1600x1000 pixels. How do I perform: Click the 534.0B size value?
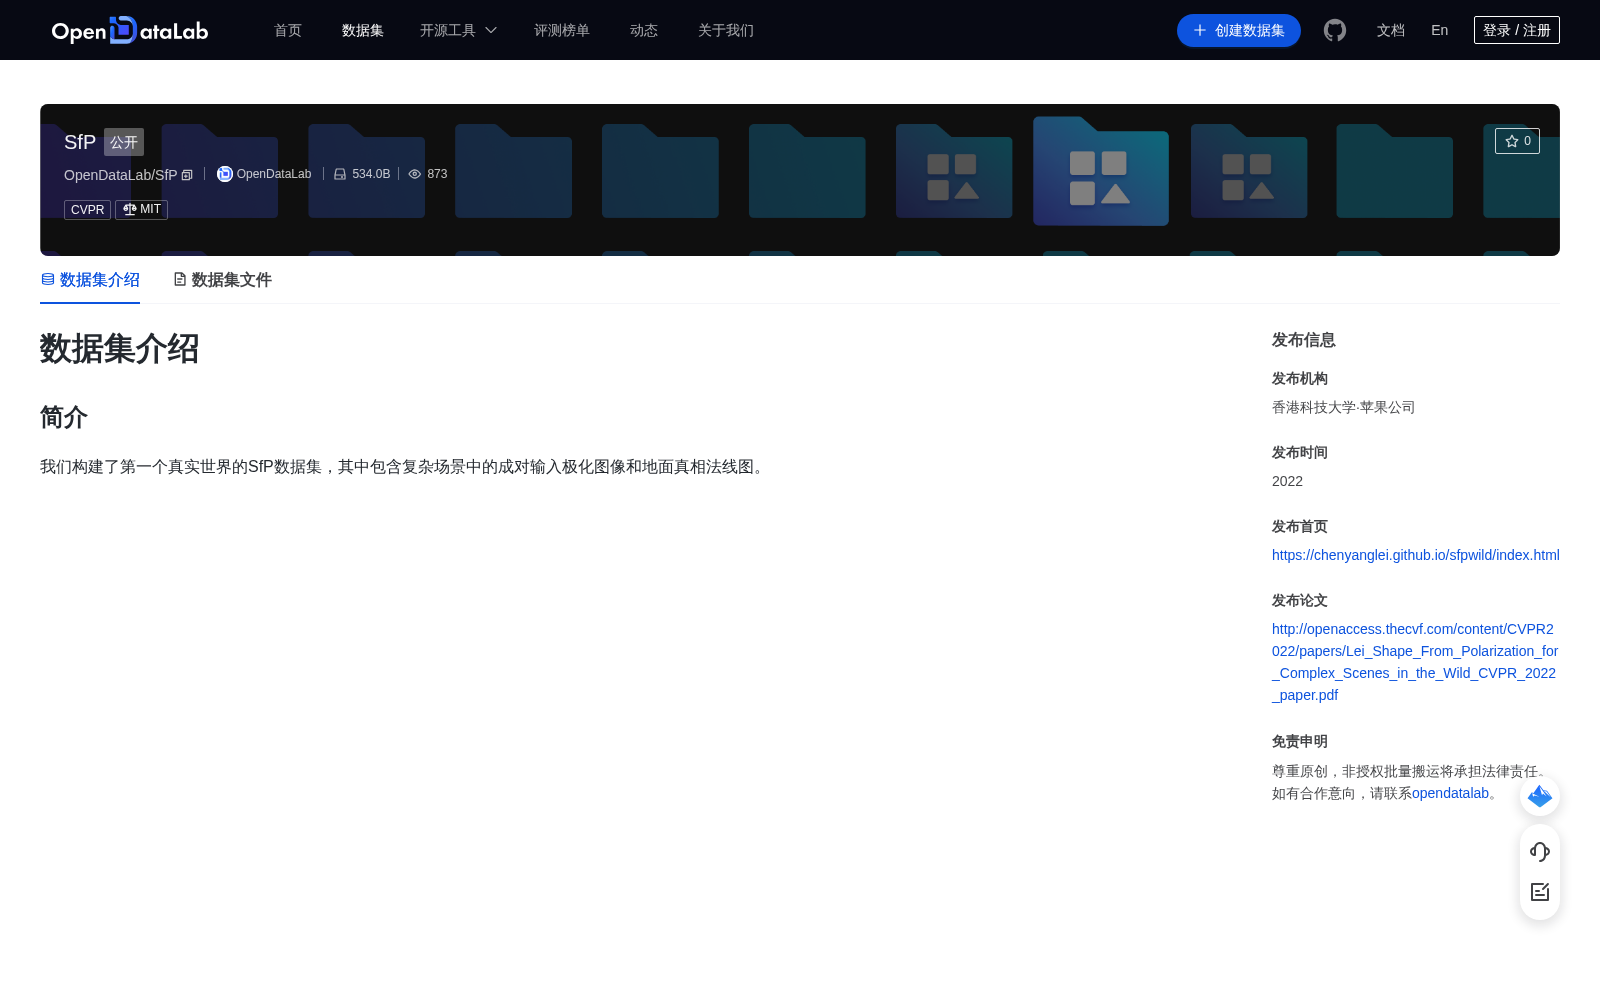point(371,174)
